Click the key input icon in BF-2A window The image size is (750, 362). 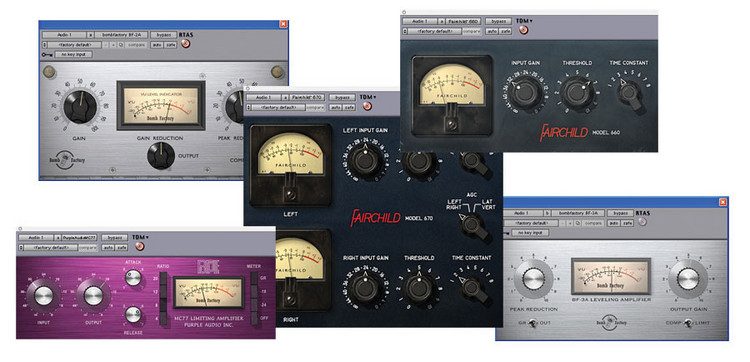[x=47, y=55]
